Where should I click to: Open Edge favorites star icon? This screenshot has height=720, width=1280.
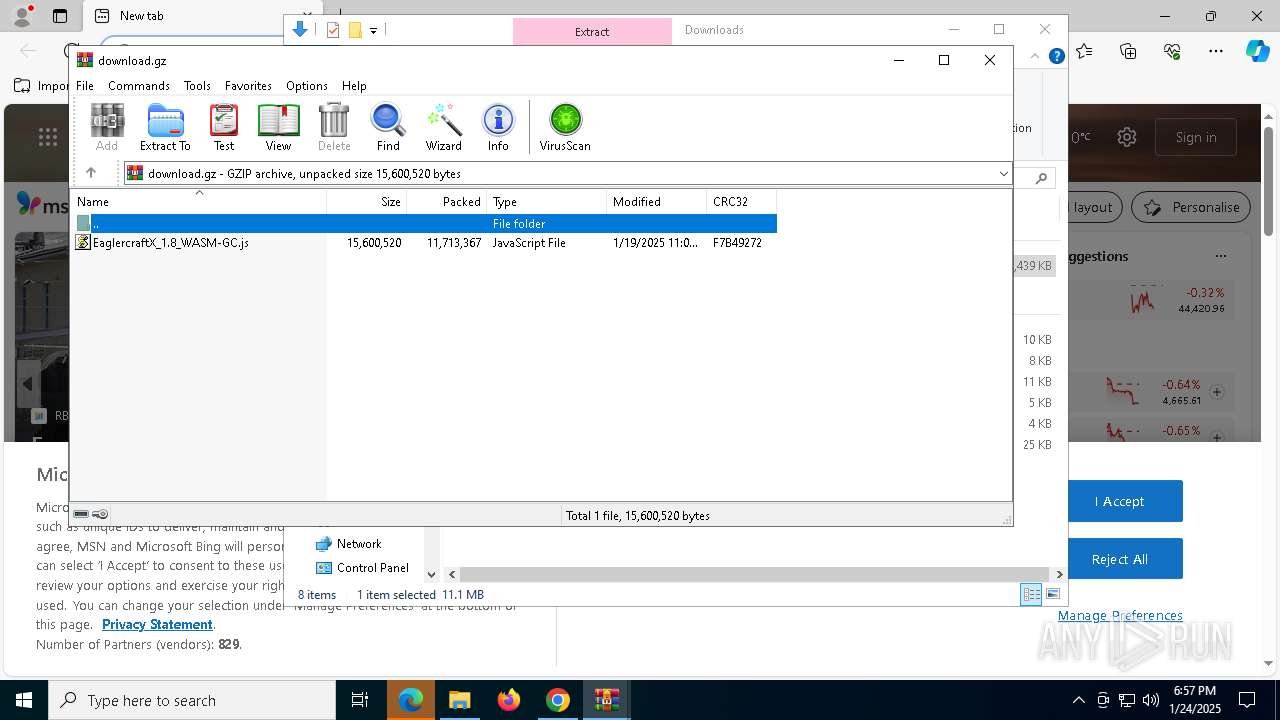tap(1085, 51)
